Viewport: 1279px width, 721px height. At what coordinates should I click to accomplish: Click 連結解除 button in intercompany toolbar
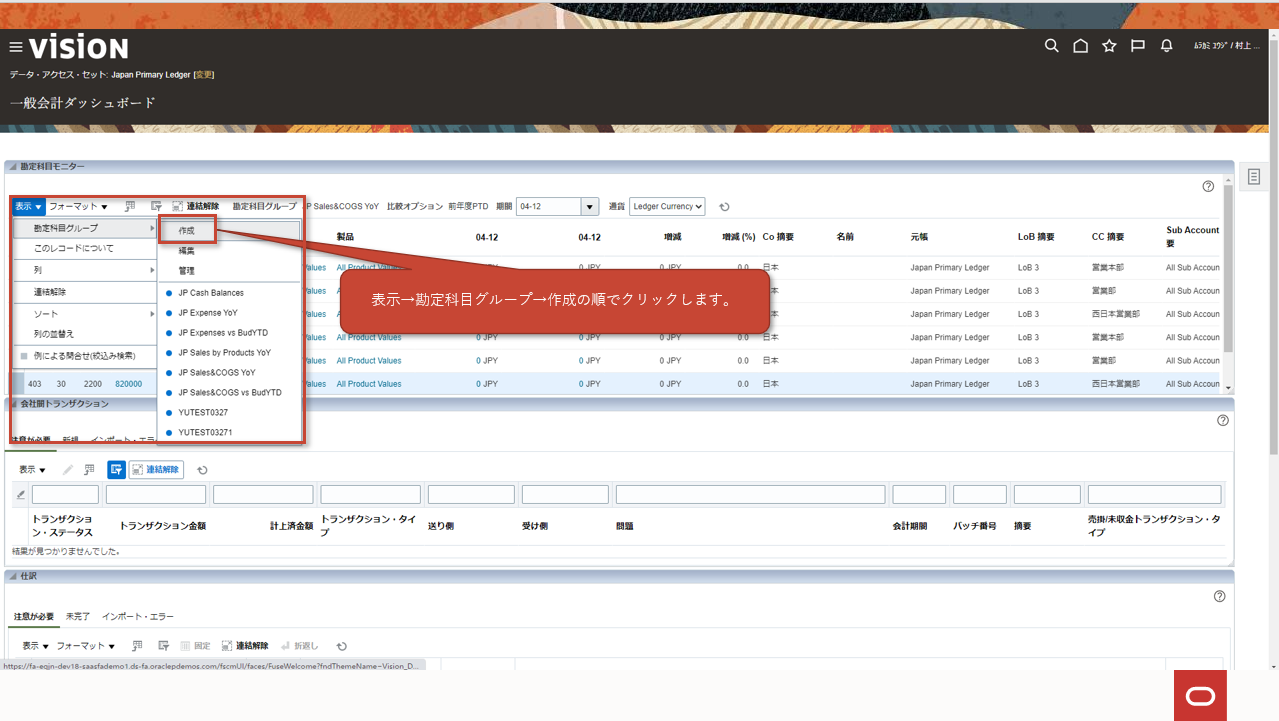156,470
